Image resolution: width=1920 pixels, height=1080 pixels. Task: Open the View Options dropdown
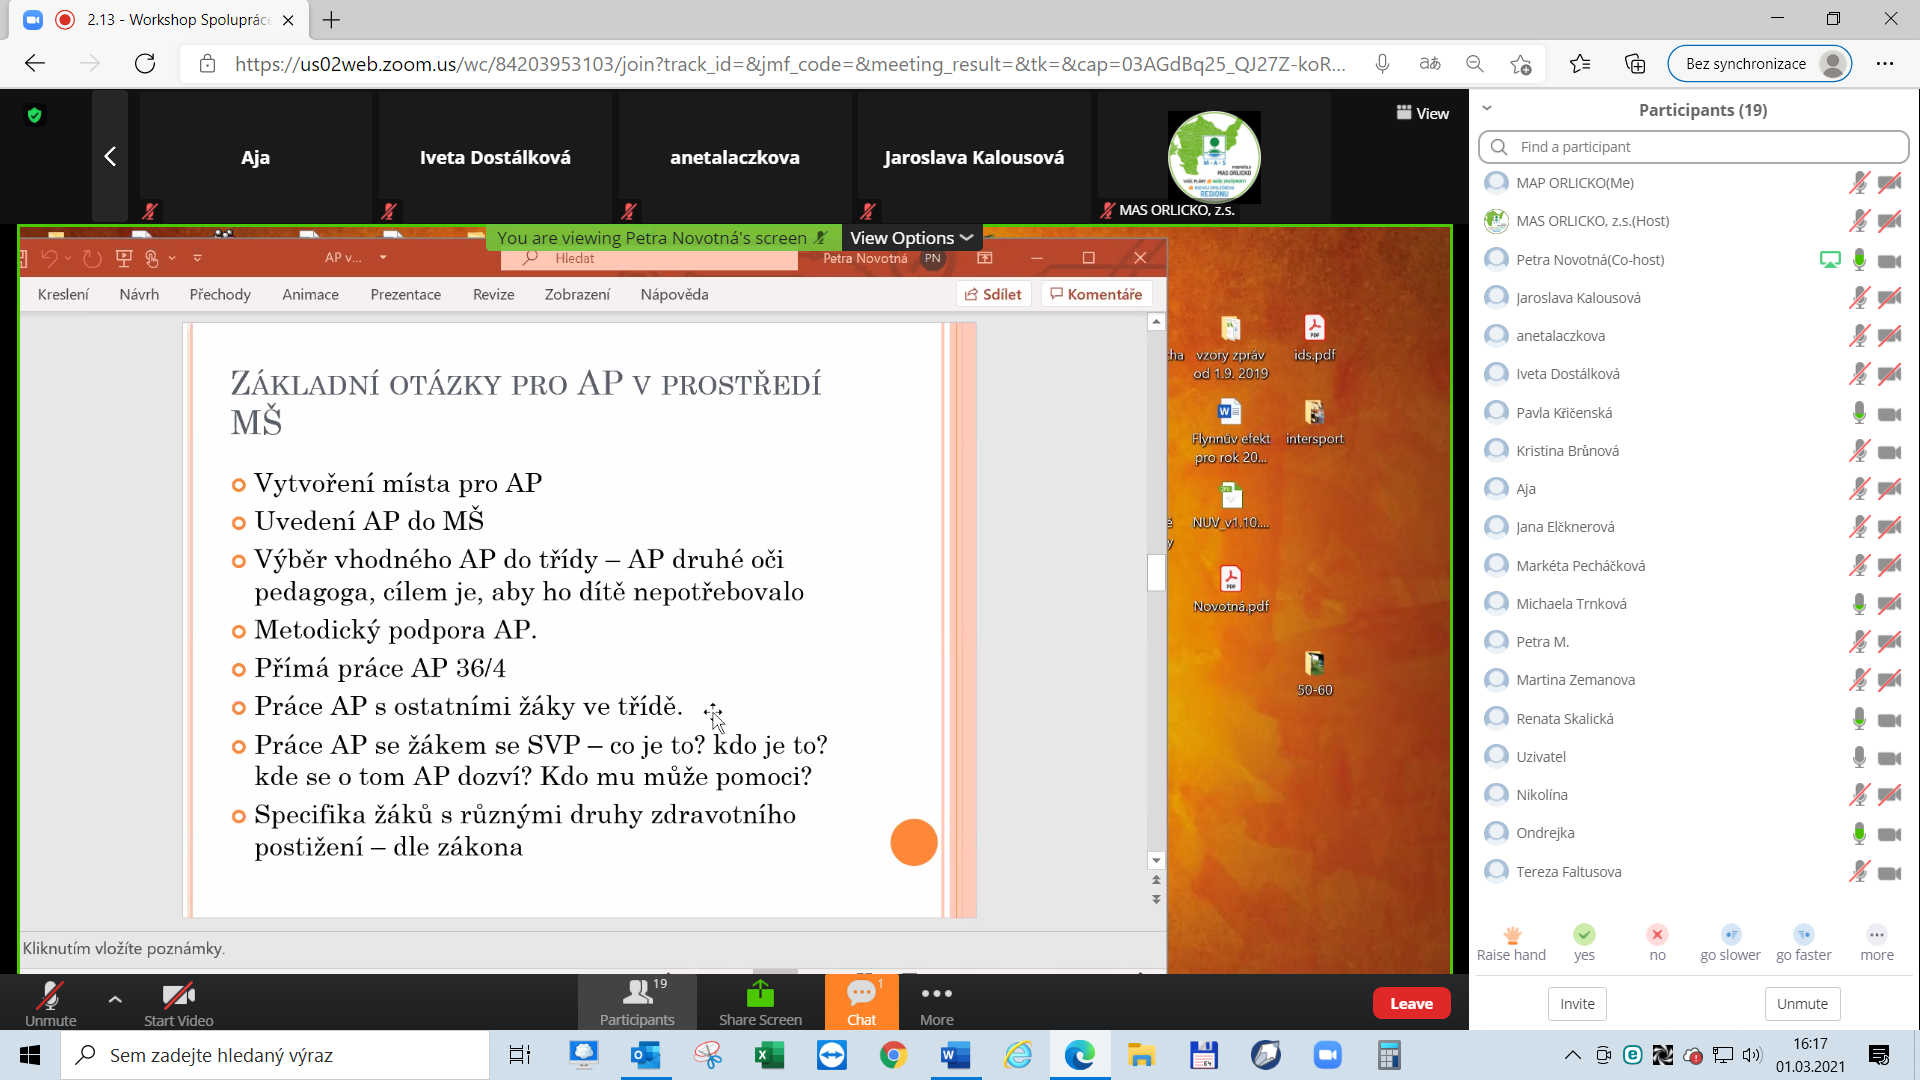coord(910,237)
